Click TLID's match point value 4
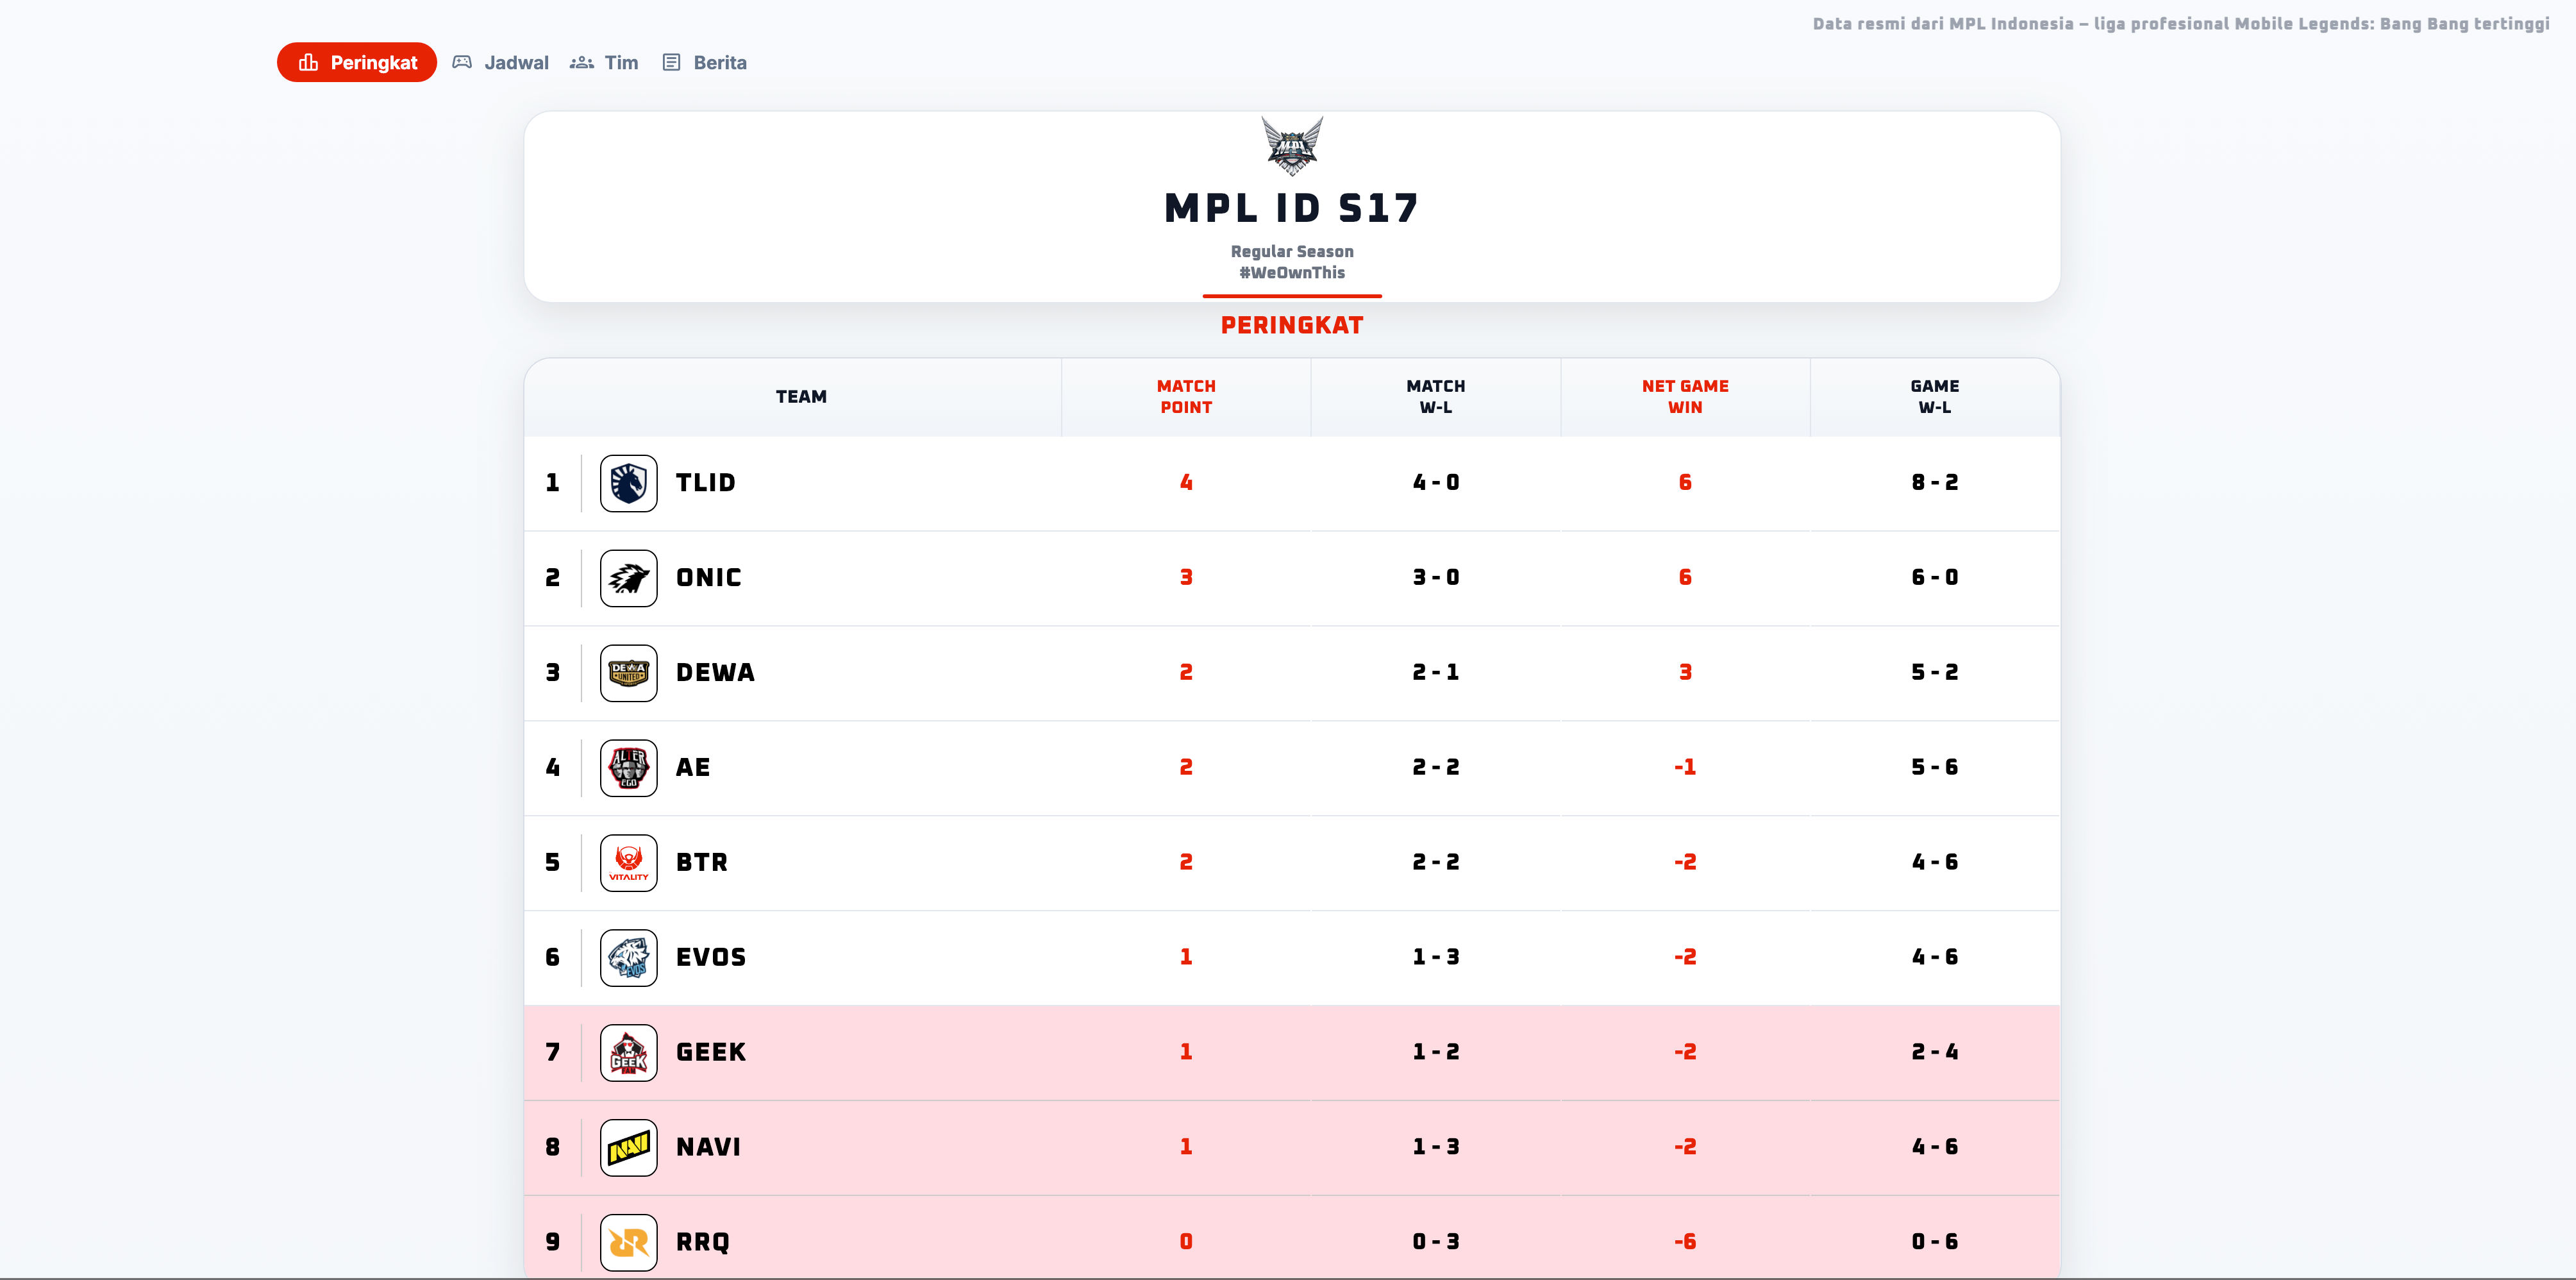2576x1280 pixels. coord(1186,483)
